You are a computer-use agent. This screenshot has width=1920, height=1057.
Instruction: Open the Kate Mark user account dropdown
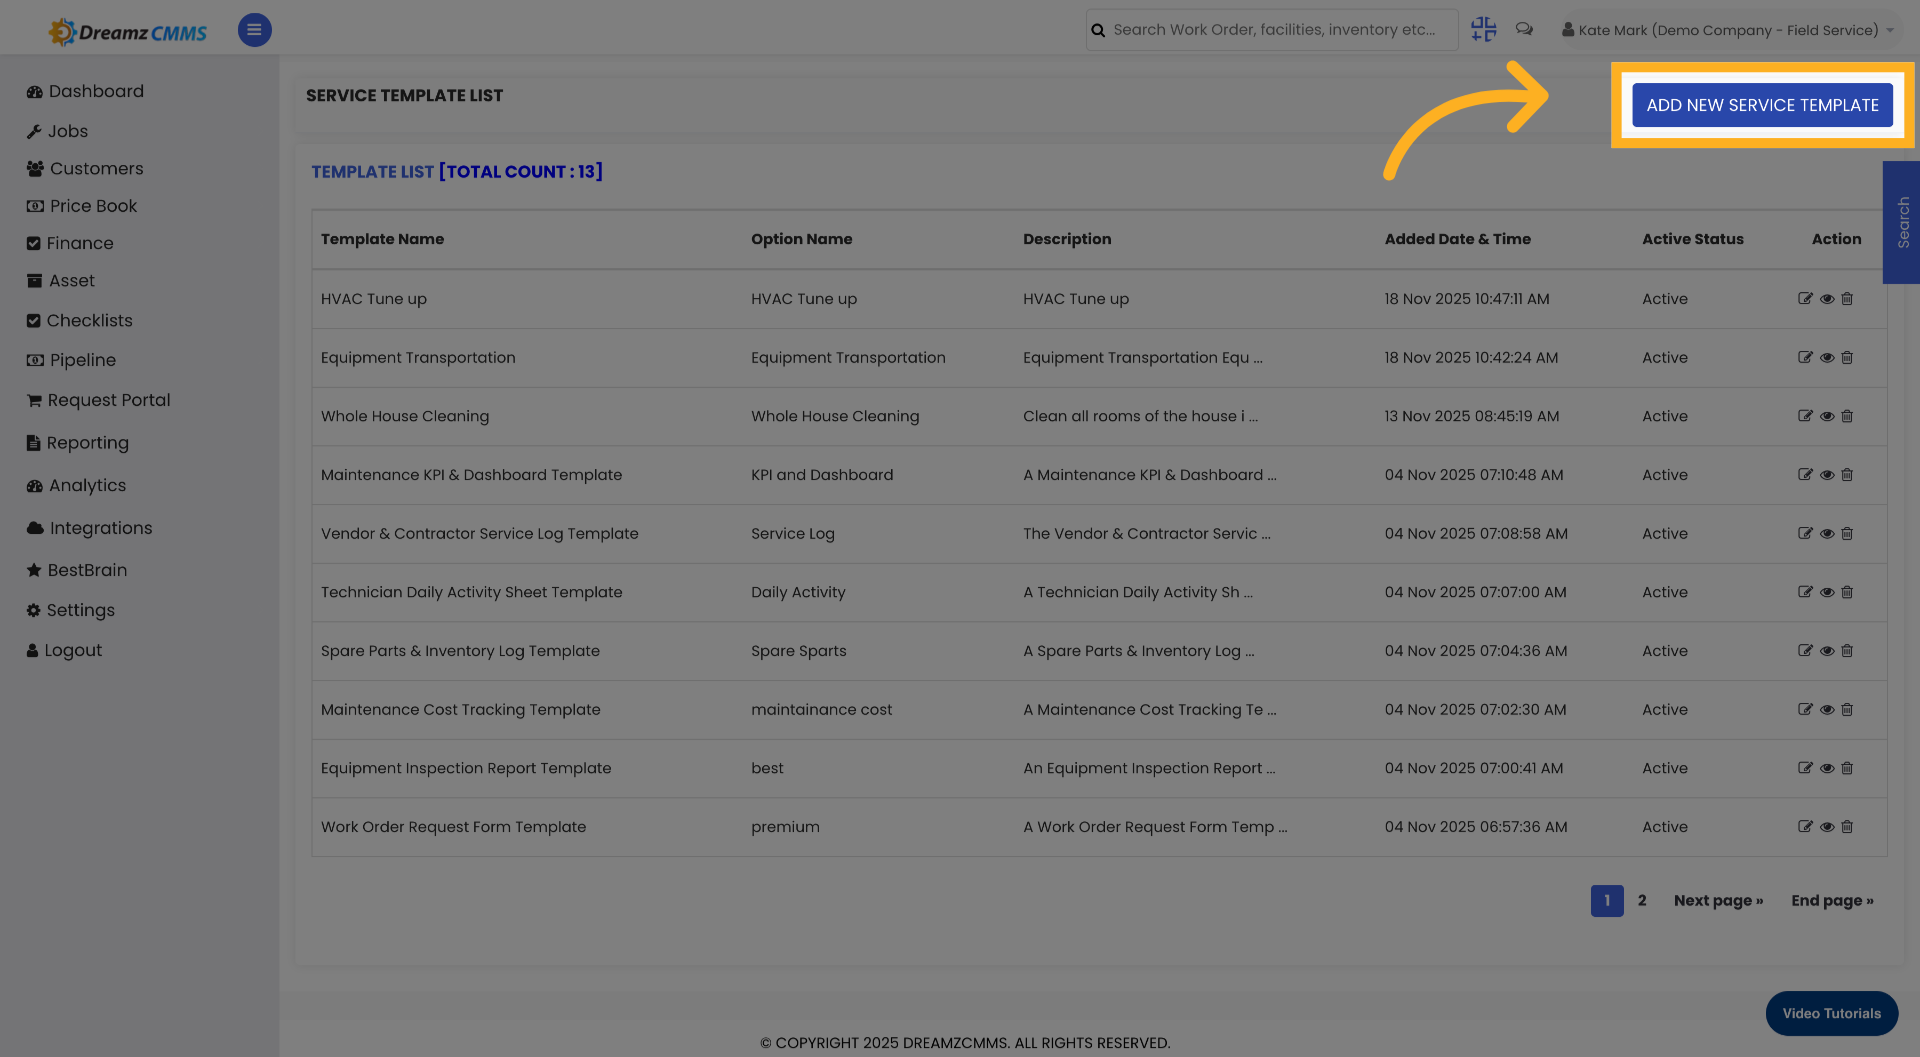(x=1728, y=30)
